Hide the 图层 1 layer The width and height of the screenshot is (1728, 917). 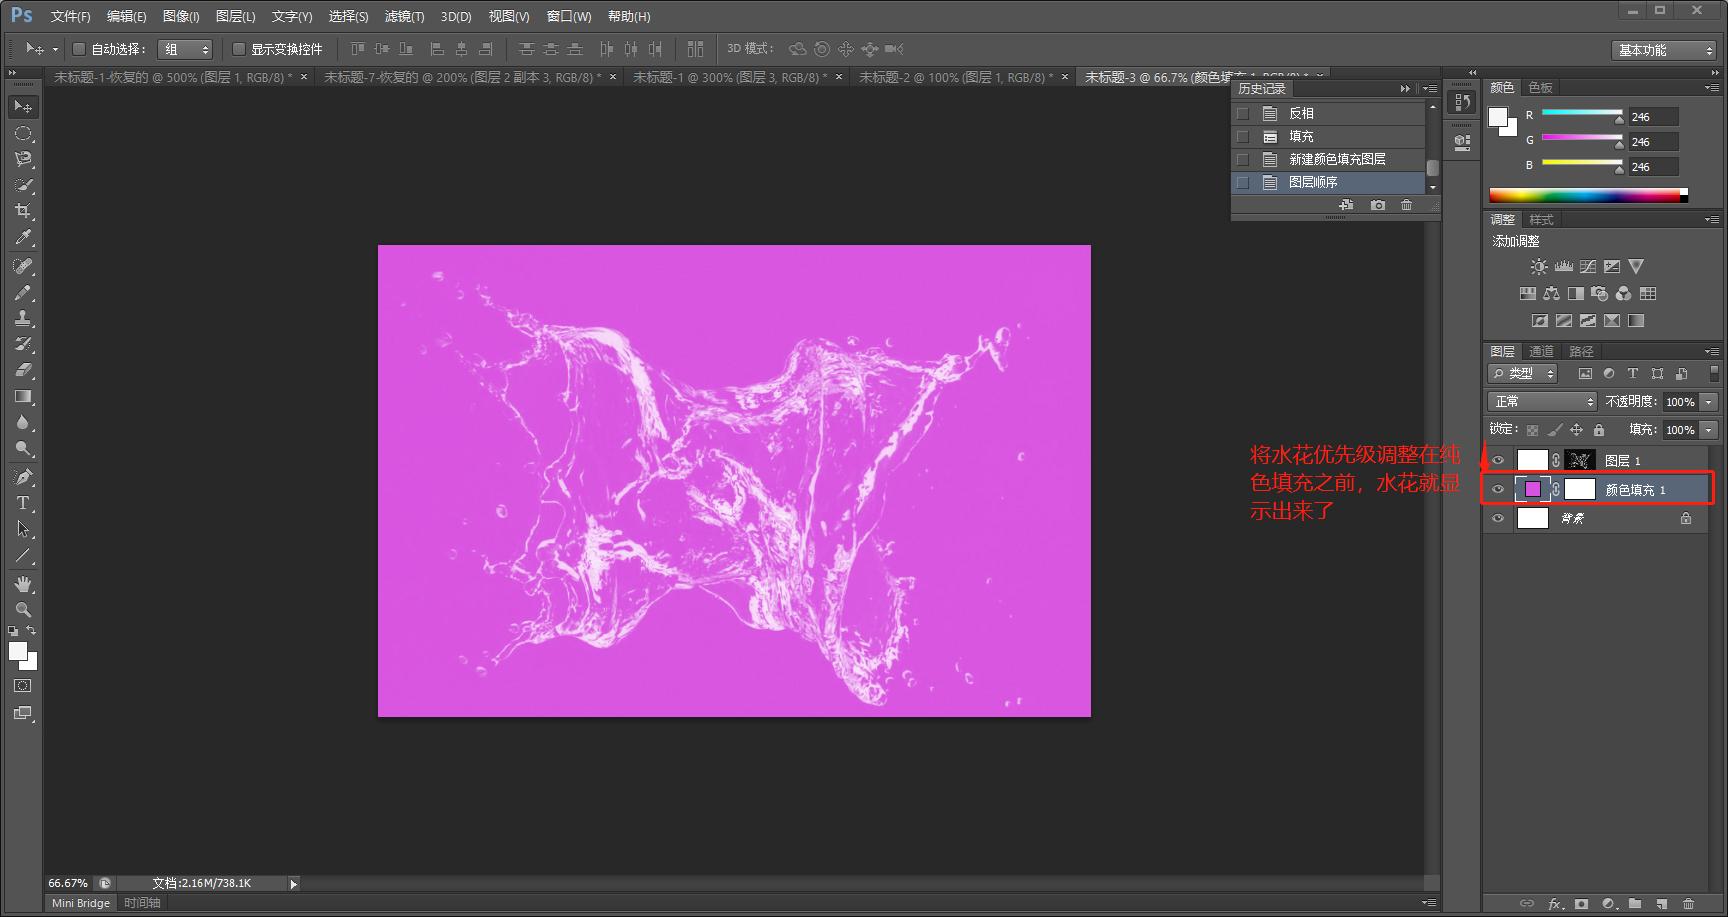1498,461
